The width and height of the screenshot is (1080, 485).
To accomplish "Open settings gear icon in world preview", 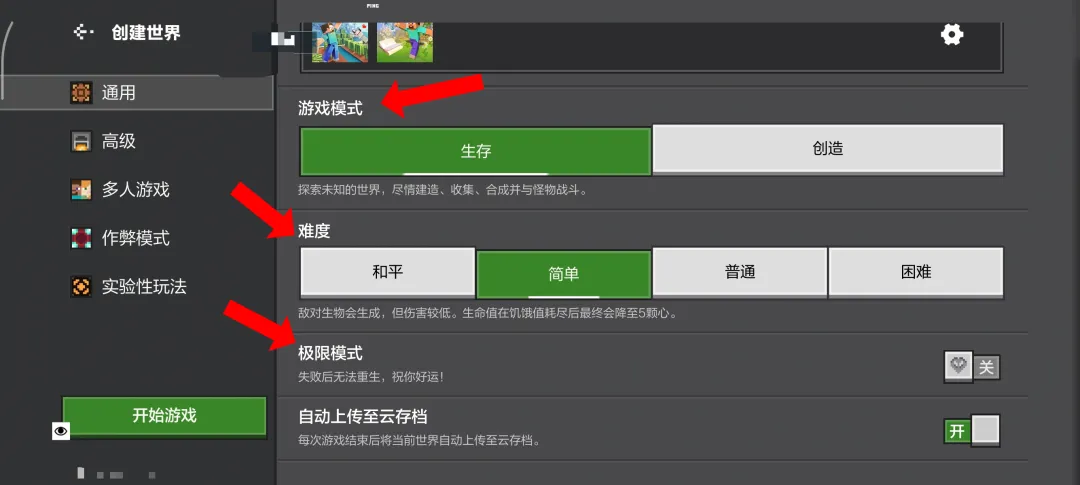I will pos(952,34).
